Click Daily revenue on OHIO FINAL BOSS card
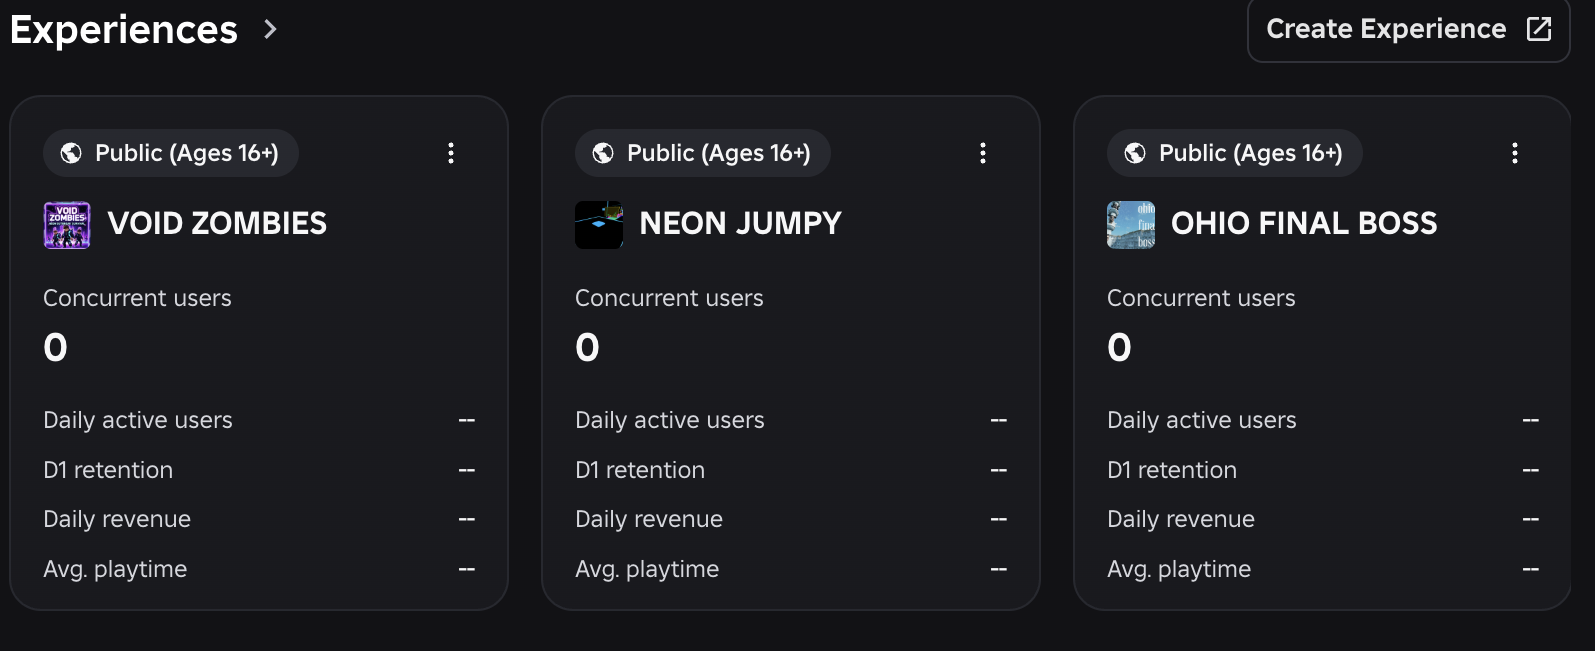The height and width of the screenshot is (651, 1595). coord(1181,519)
